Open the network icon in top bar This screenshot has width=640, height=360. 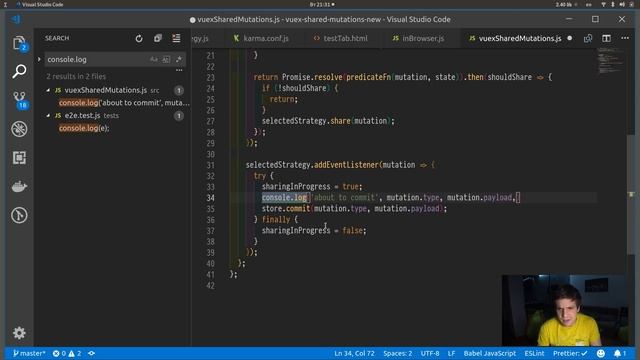[x=603, y=4]
